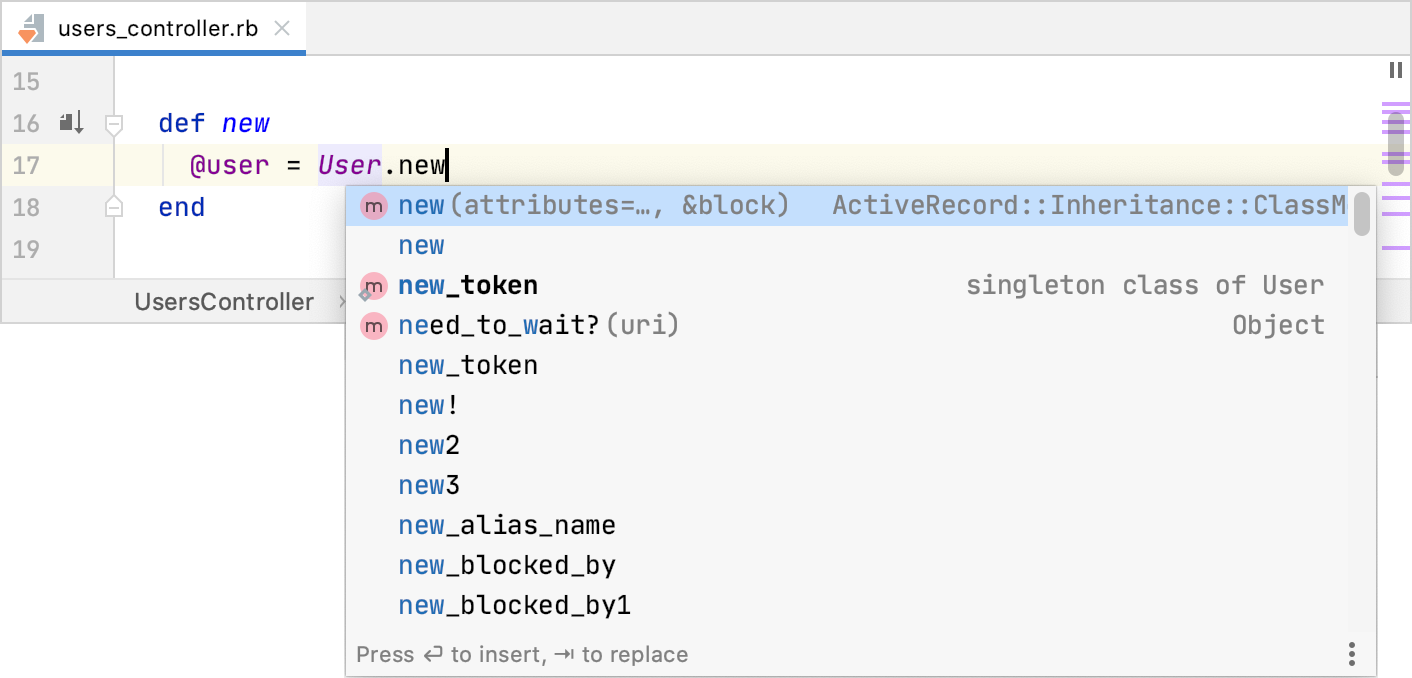Click the overriding-method gutter icon on line 16
This screenshot has height=678, width=1412.
pyautogui.click(x=71, y=123)
